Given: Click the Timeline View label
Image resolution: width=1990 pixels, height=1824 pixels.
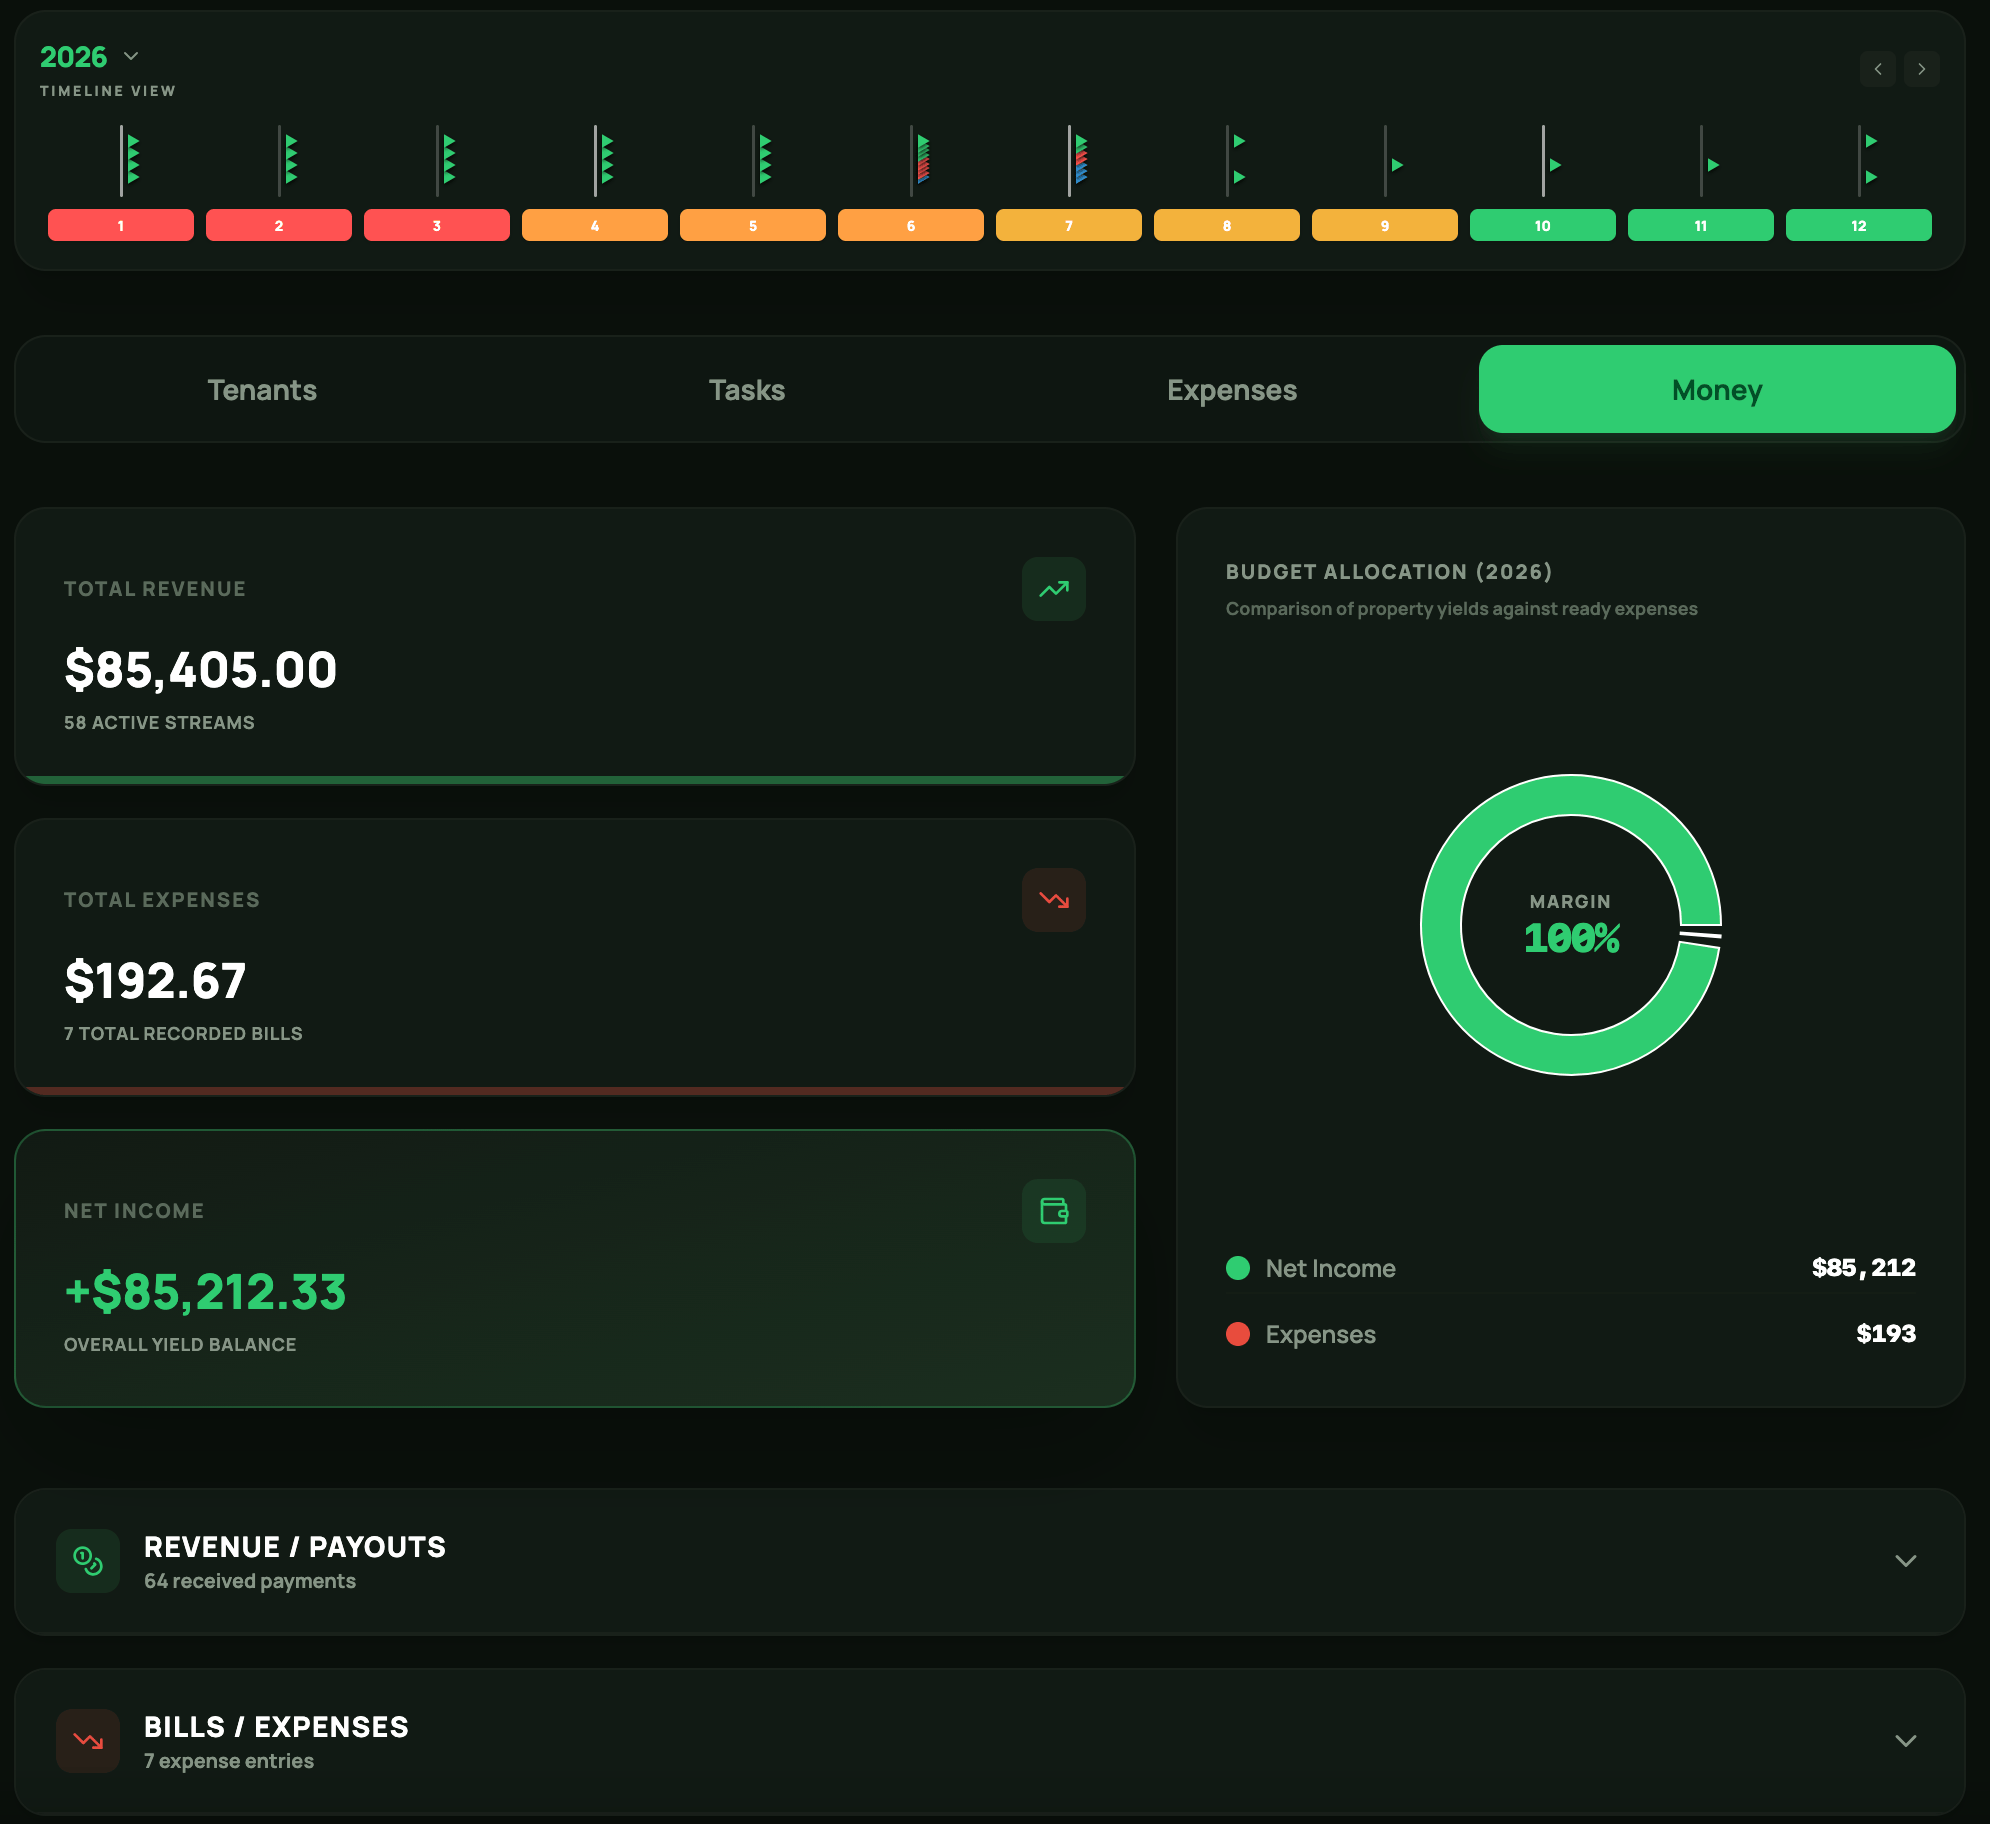Looking at the screenshot, I should 108,91.
